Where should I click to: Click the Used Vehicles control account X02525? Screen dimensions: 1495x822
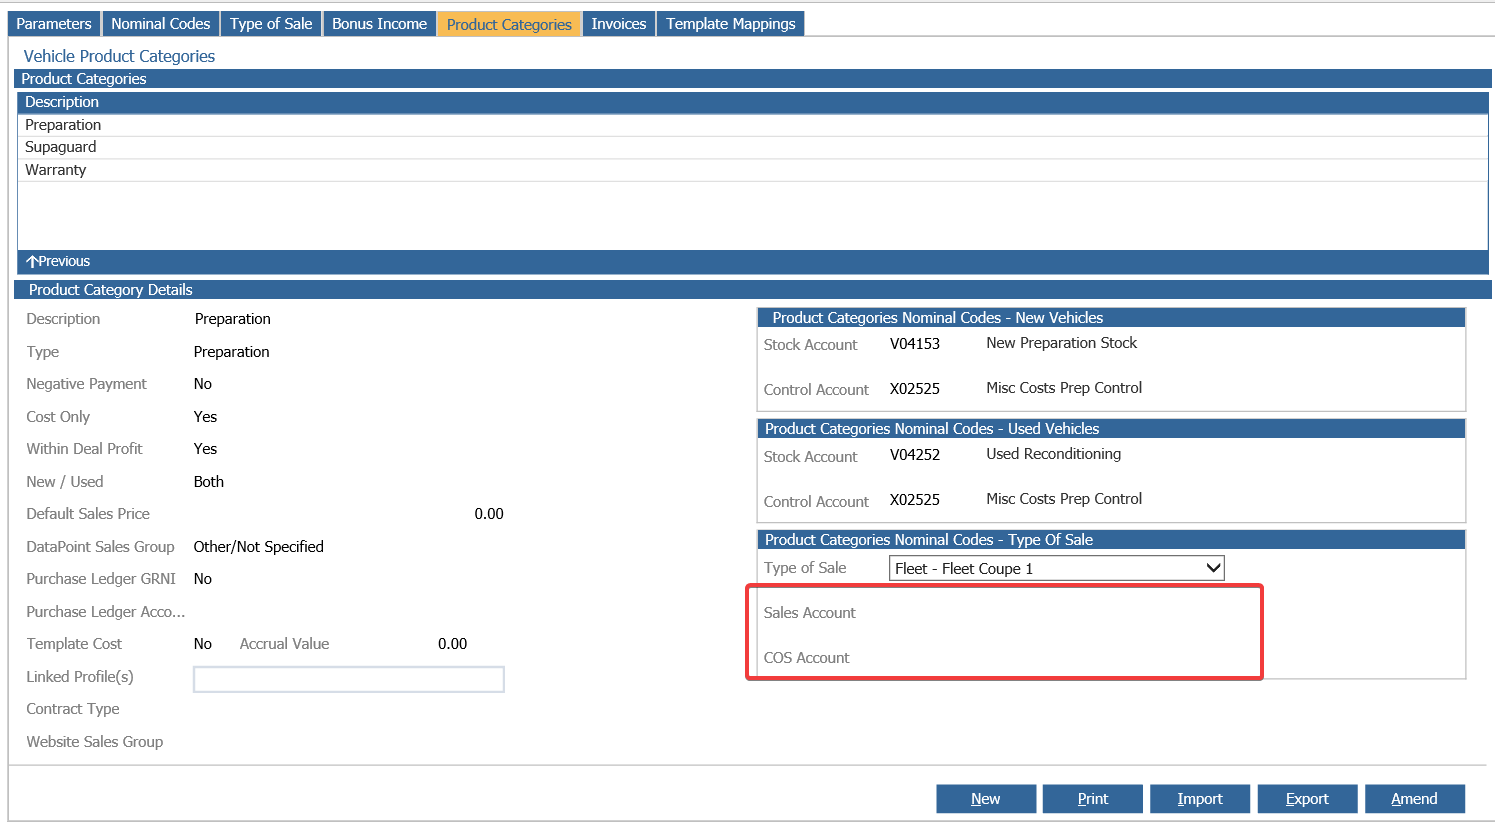915,500
